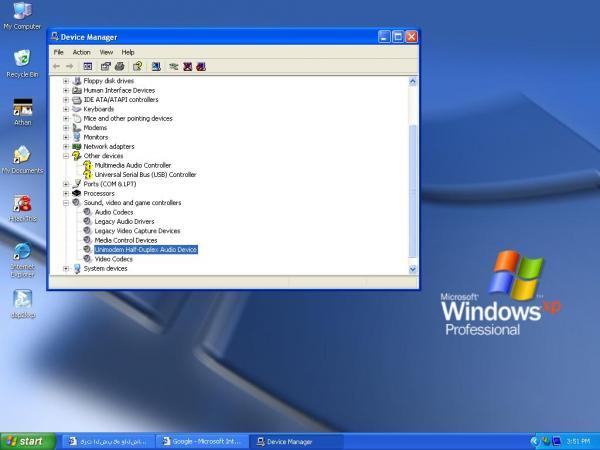600x450 pixels.
Task: Click the Network adapters category icon
Action: coord(77,147)
